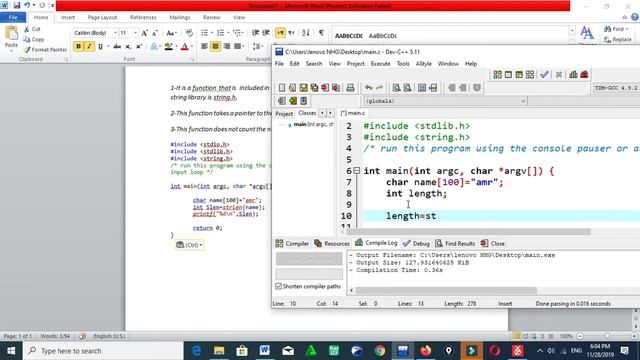The height and width of the screenshot is (360, 640).
Task: Toggle left-to-right text direction in Word
Action: 280,33
